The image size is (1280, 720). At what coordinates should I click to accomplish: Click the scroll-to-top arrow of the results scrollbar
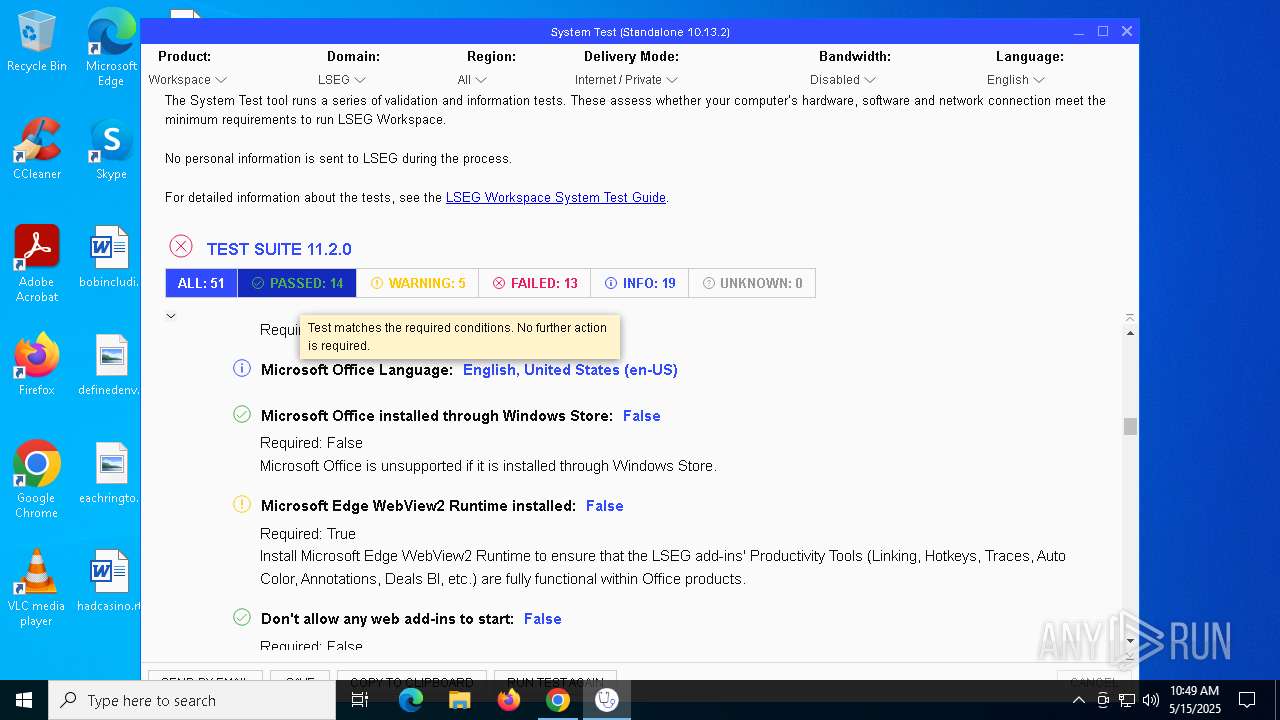(x=1130, y=319)
